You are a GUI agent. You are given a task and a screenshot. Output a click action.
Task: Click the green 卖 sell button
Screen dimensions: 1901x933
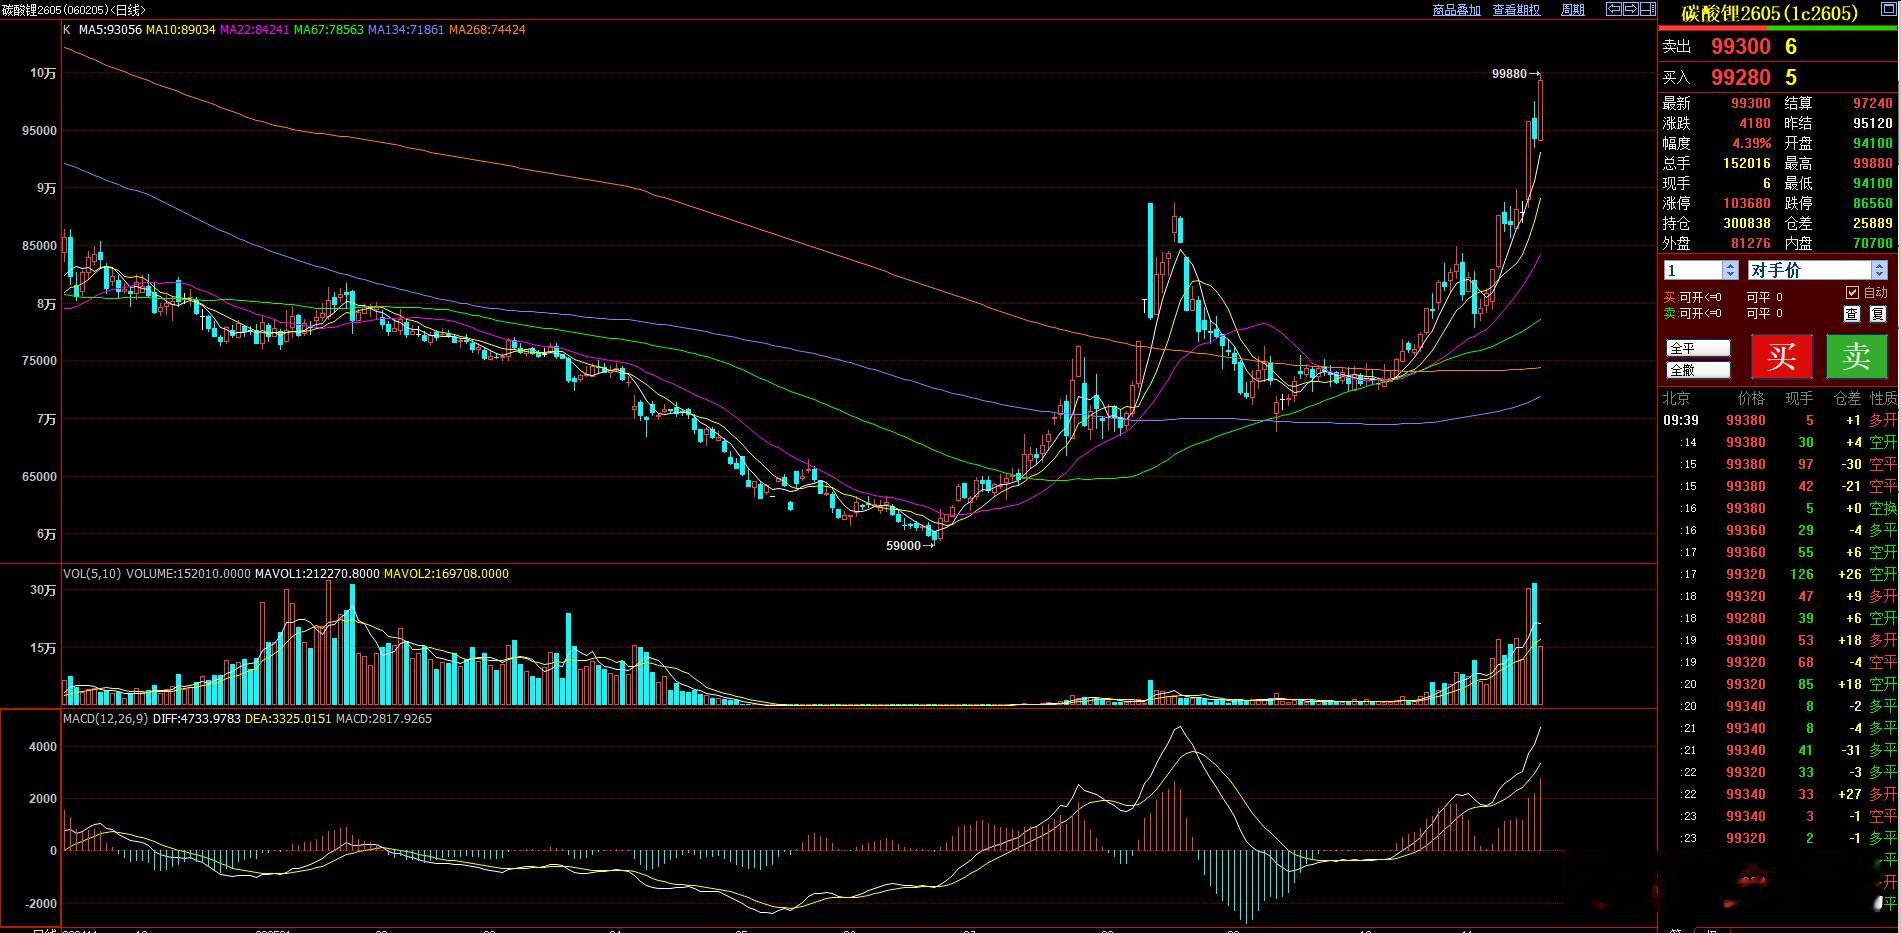(x=1857, y=356)
